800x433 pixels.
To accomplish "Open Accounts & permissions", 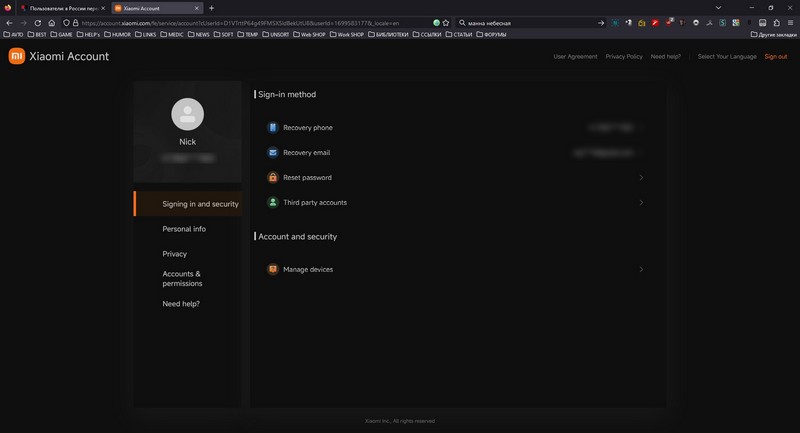I will (182, 278).
